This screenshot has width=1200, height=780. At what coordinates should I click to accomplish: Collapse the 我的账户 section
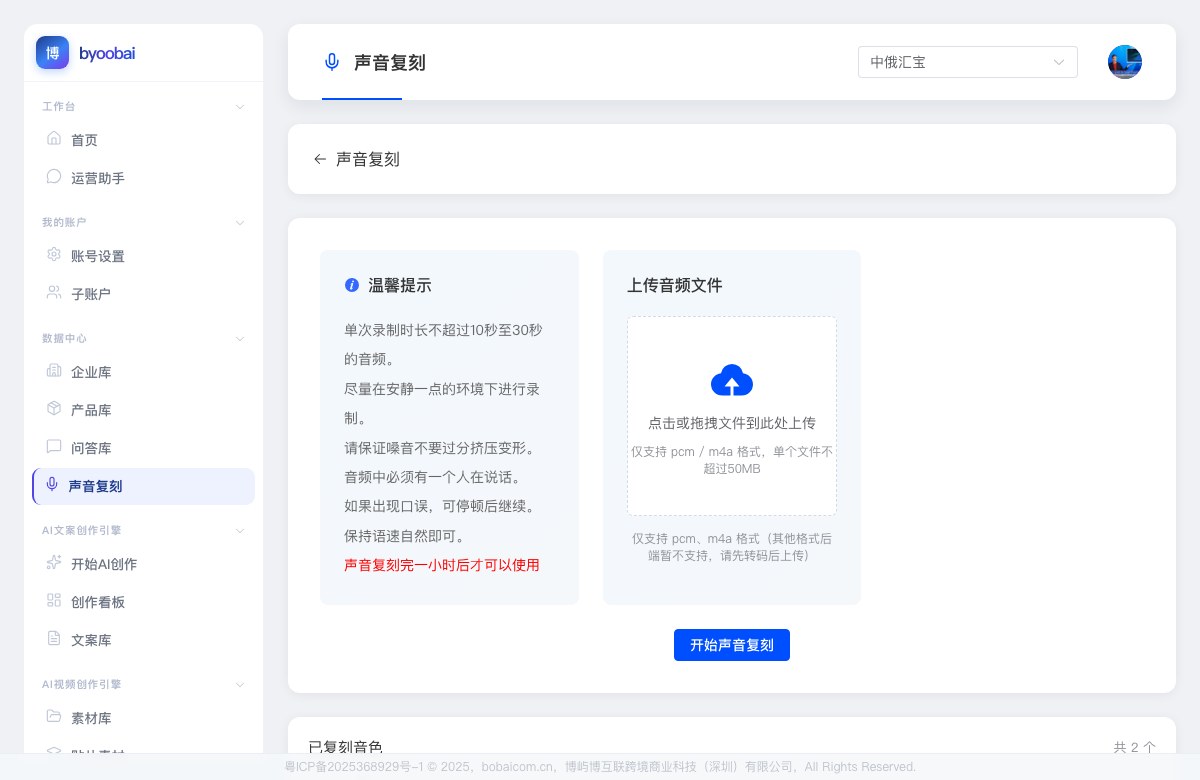(239, 222)
